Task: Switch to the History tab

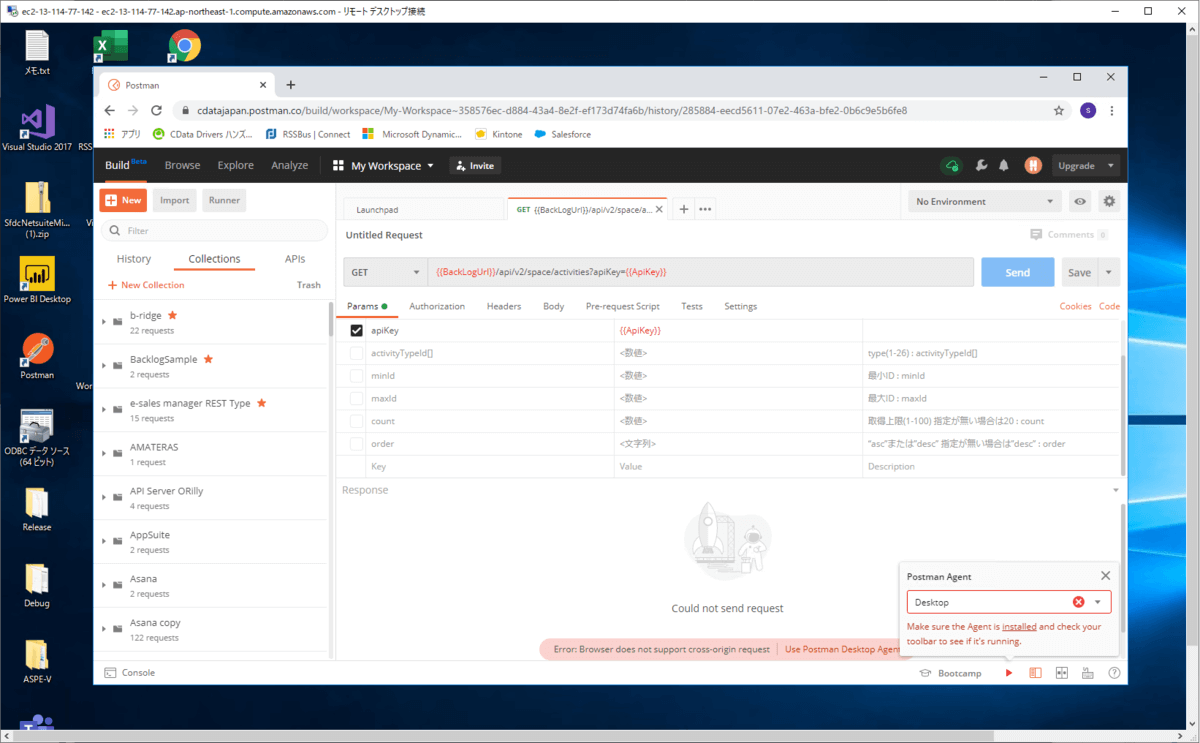Action: (134, 259)
